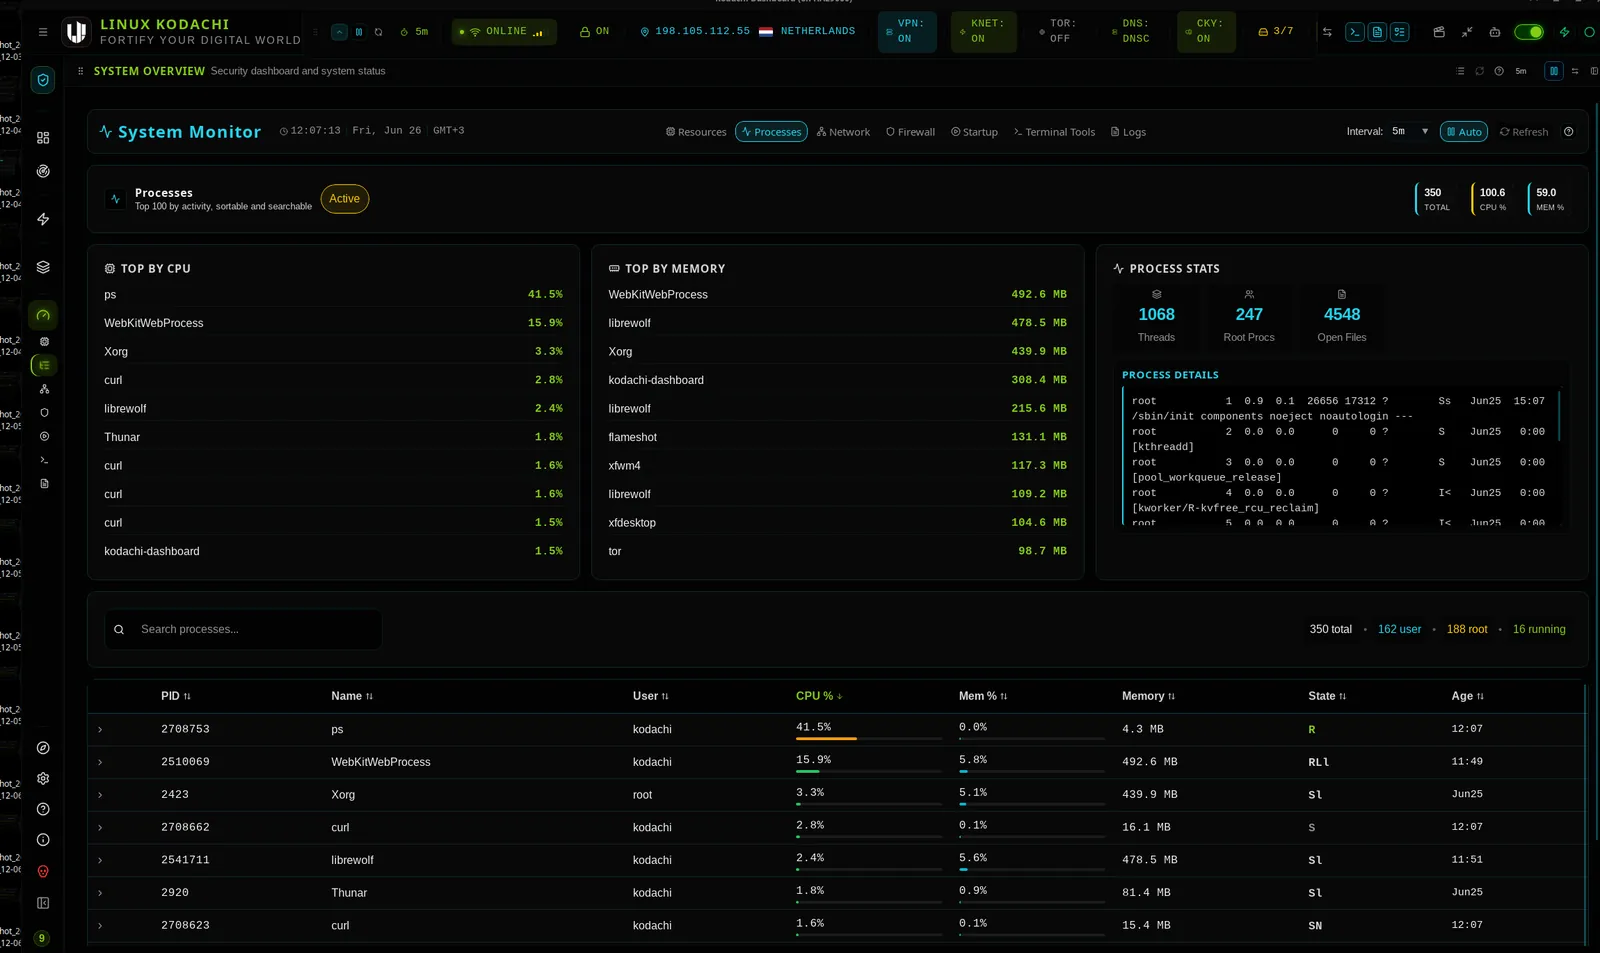Open the terminal prompt sub-icon in sidebar
Screen dimensions: 1600x953
point(44,460)
